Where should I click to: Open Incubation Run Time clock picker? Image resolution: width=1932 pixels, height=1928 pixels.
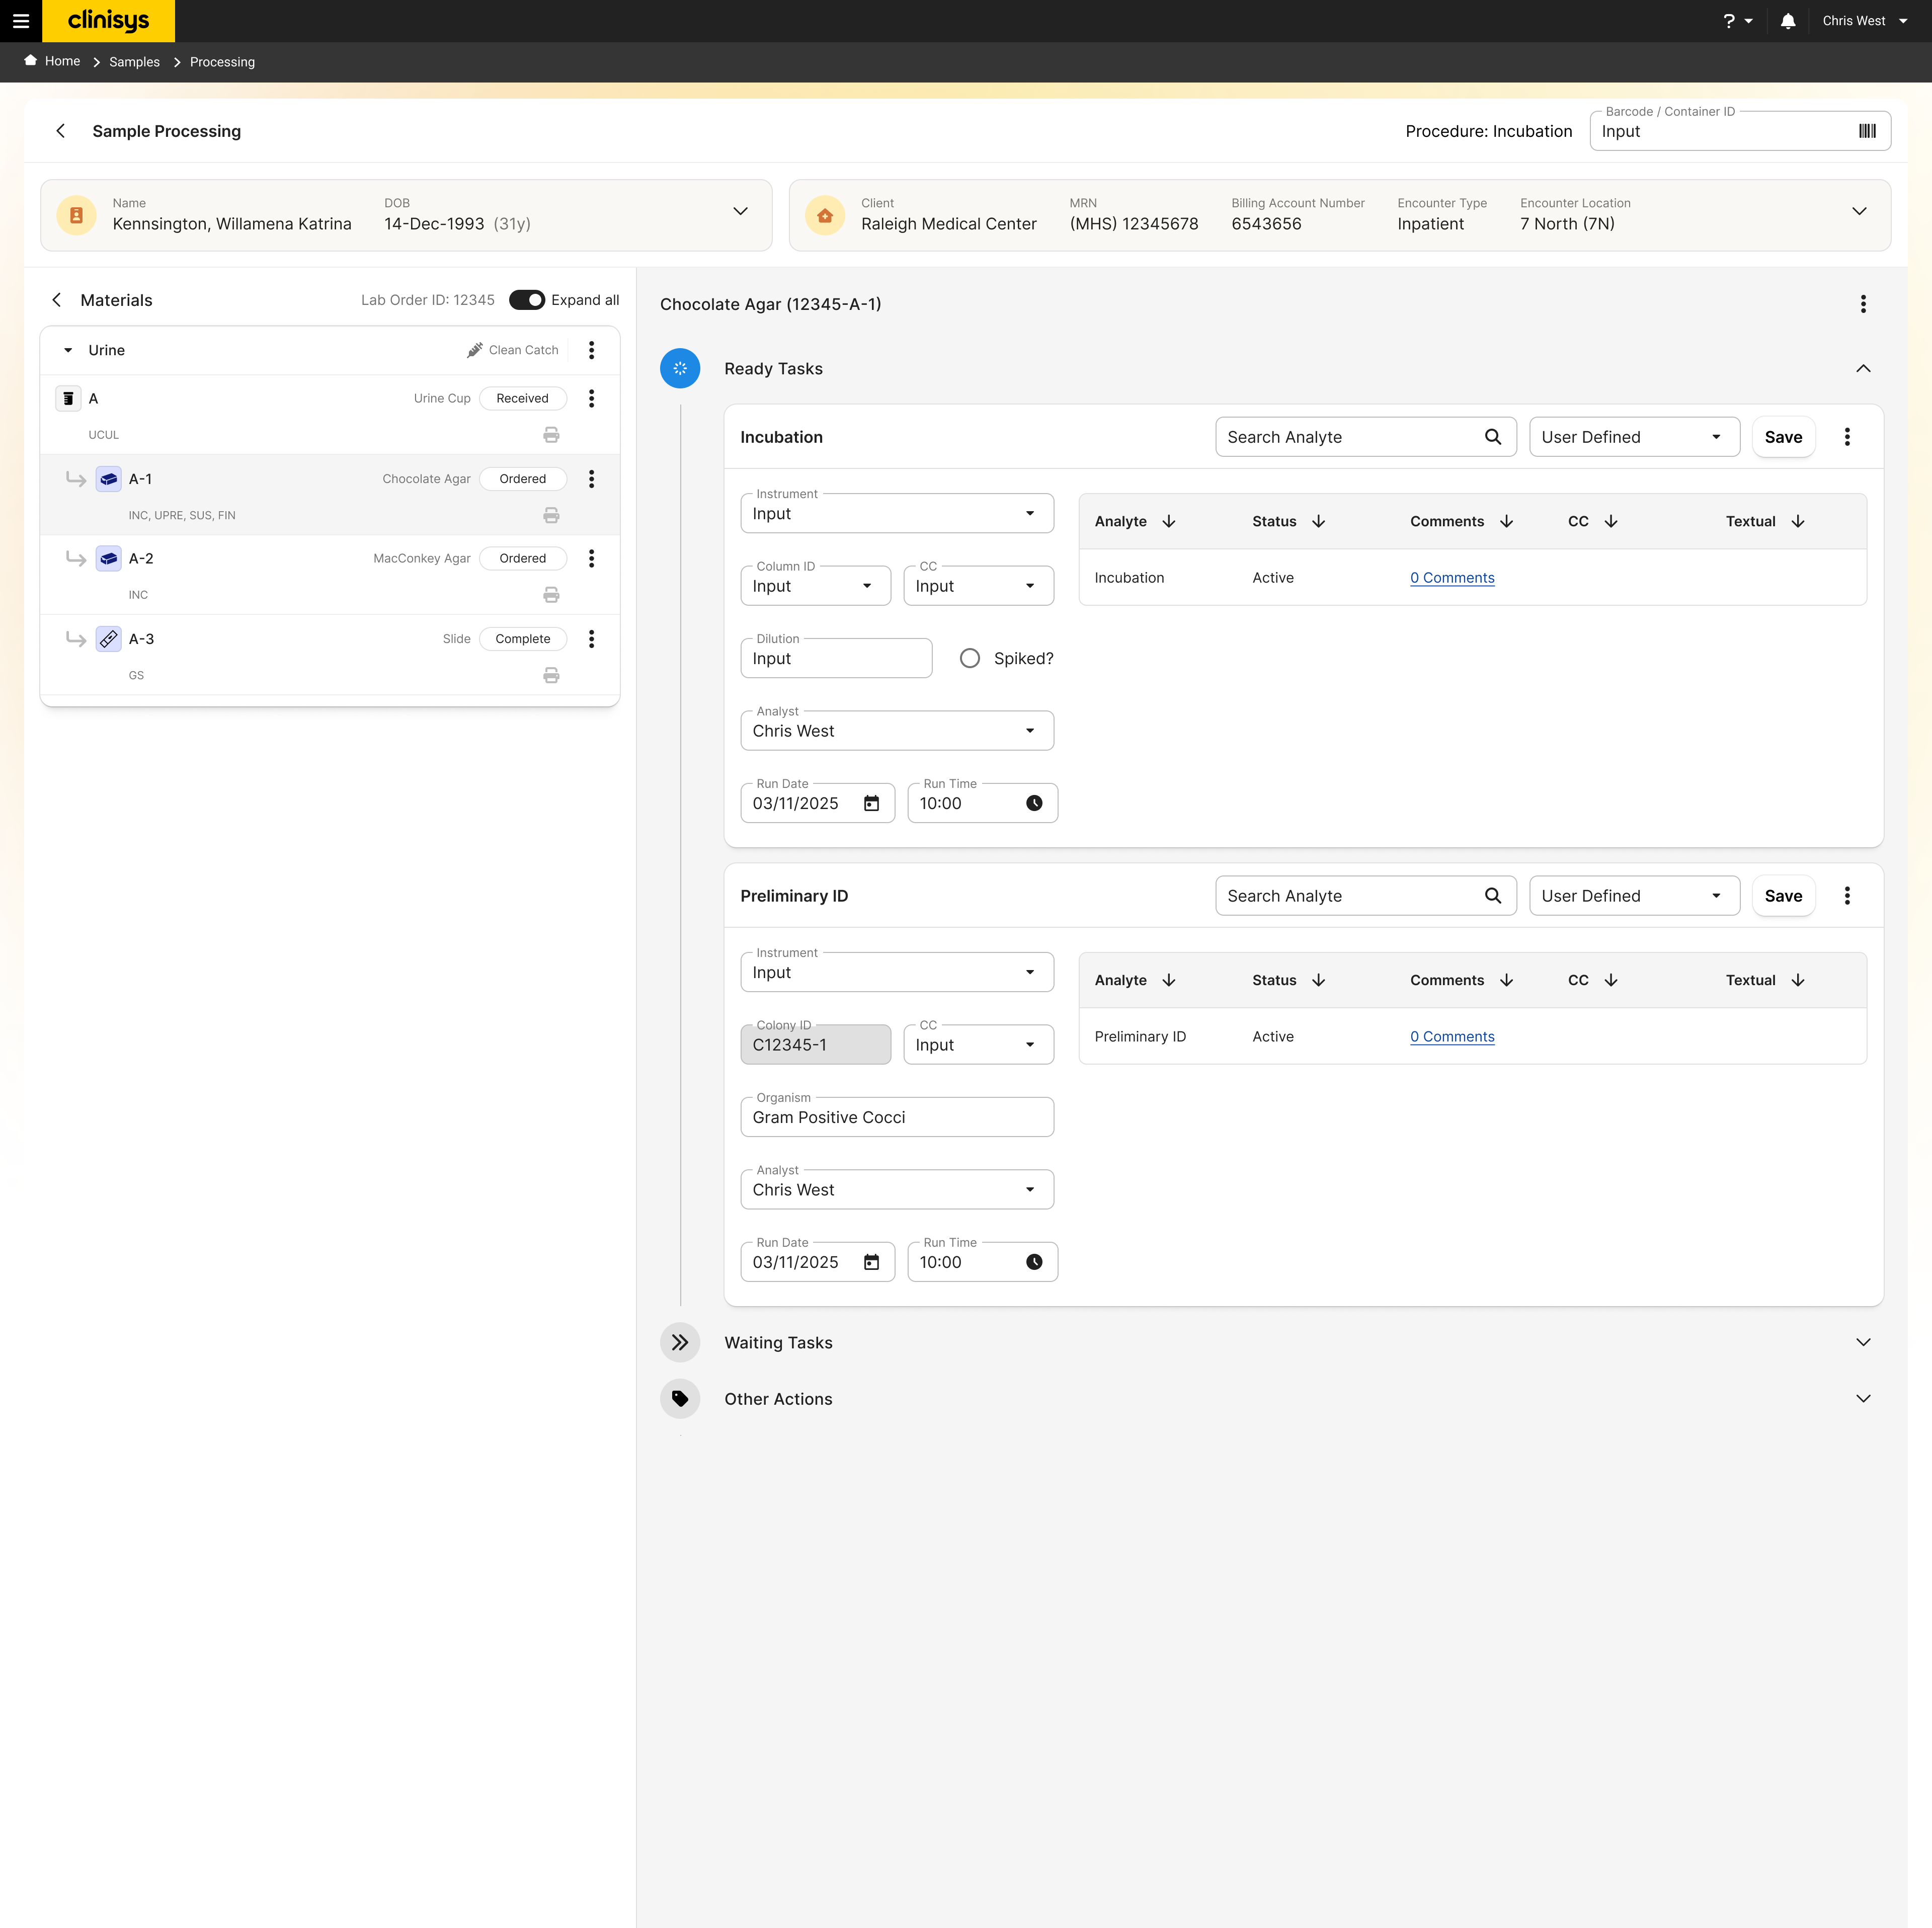[1034, 804]
